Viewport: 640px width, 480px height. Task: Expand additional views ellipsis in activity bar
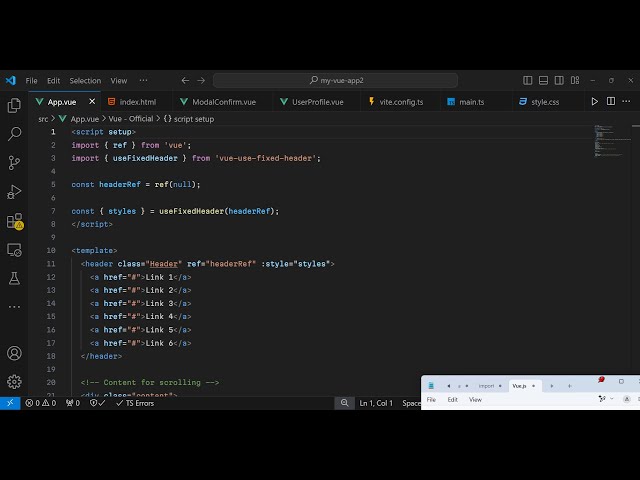14,306
